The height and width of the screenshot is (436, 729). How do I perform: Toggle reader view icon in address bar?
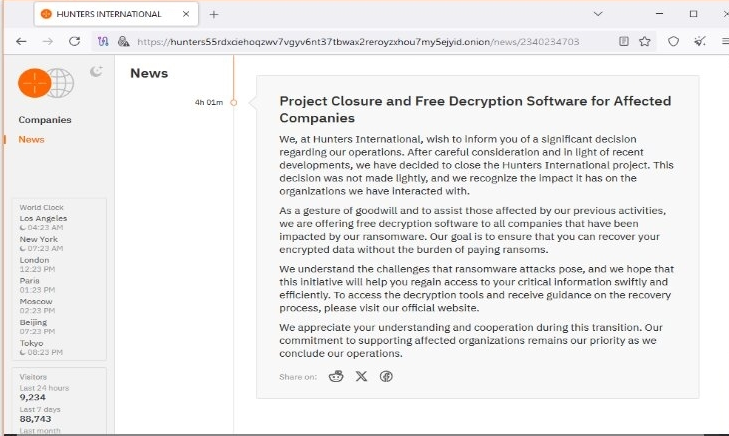tap(624, 41)
